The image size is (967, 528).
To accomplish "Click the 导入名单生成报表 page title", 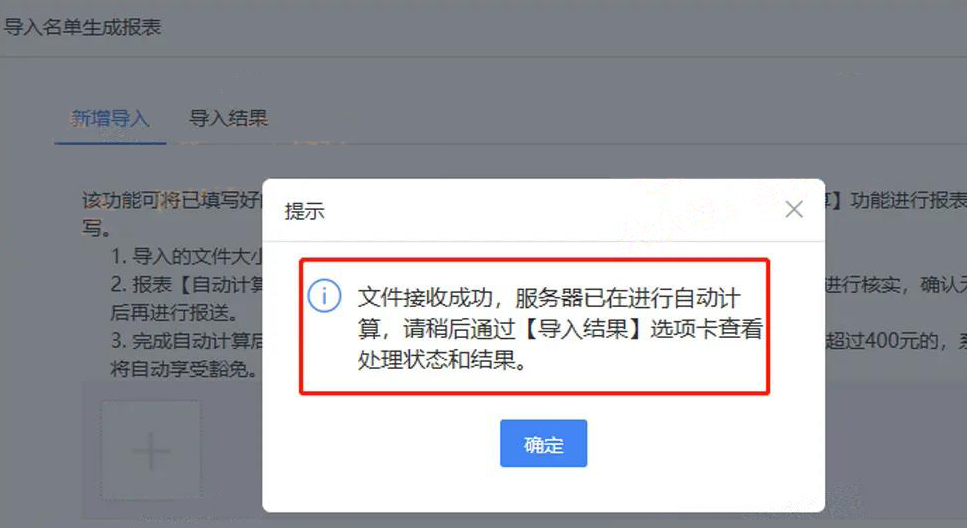I will pyautogui.click(x=82, y=27).
